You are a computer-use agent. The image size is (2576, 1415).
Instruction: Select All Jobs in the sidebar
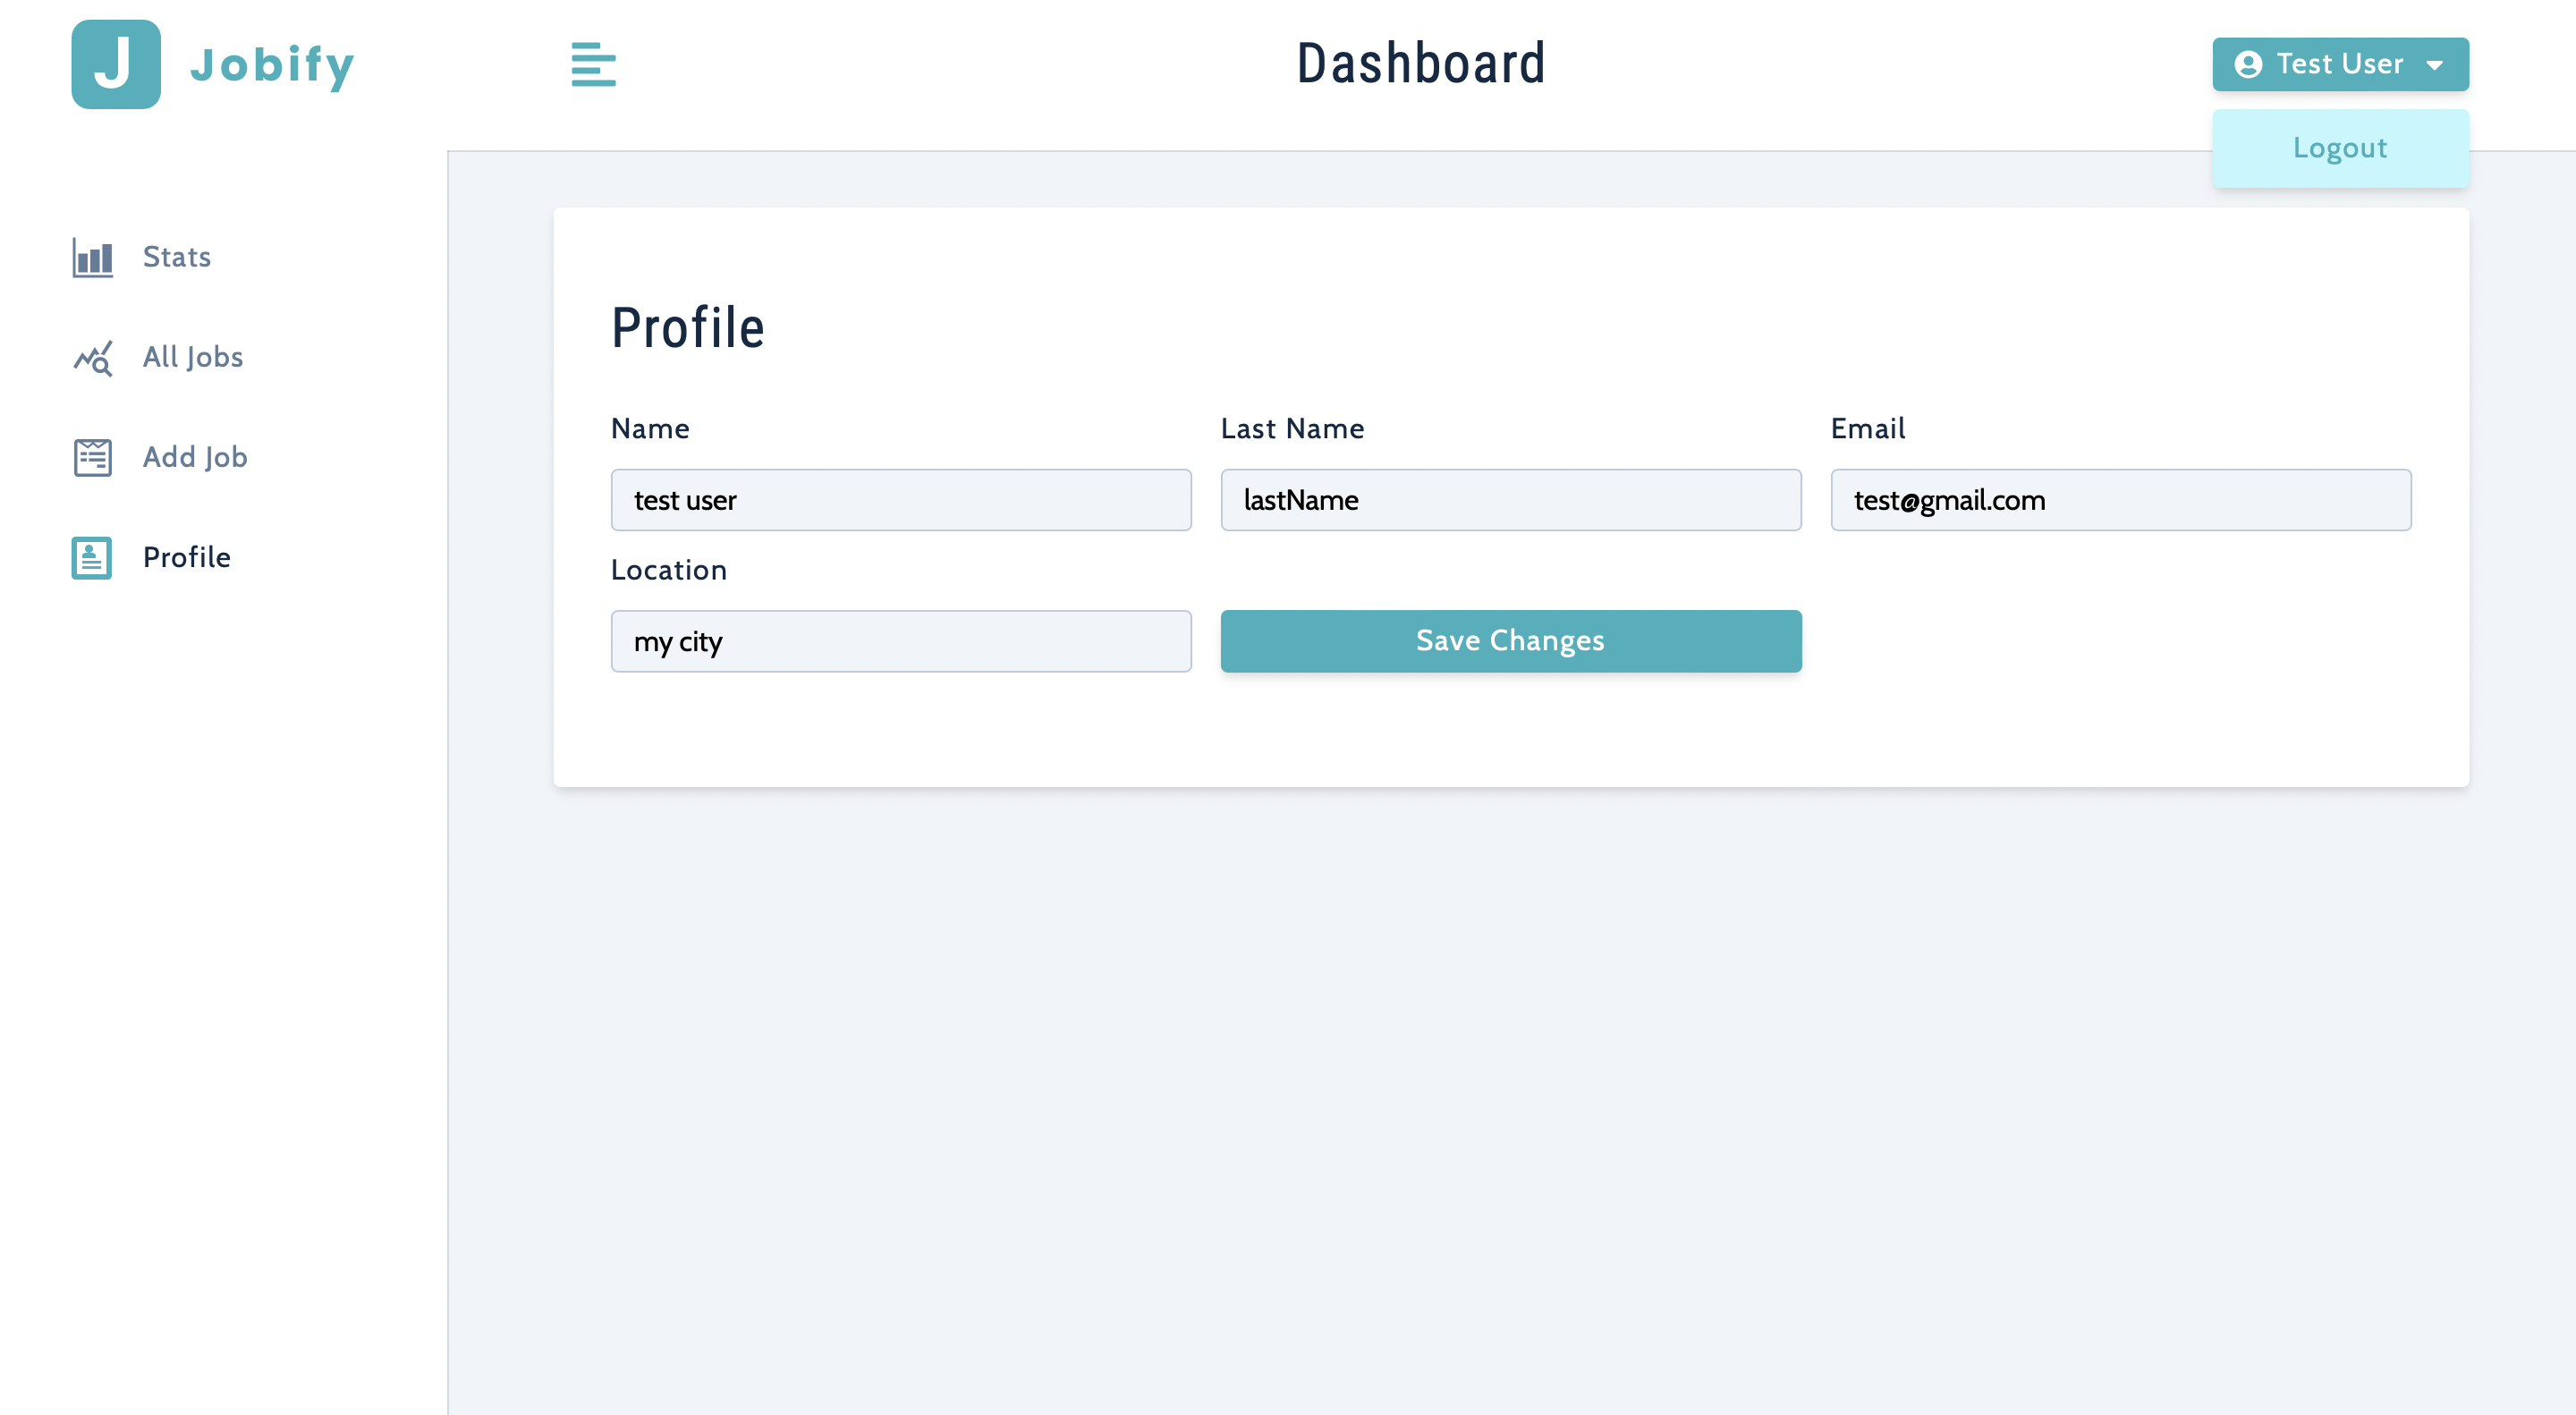pos(193,357)
